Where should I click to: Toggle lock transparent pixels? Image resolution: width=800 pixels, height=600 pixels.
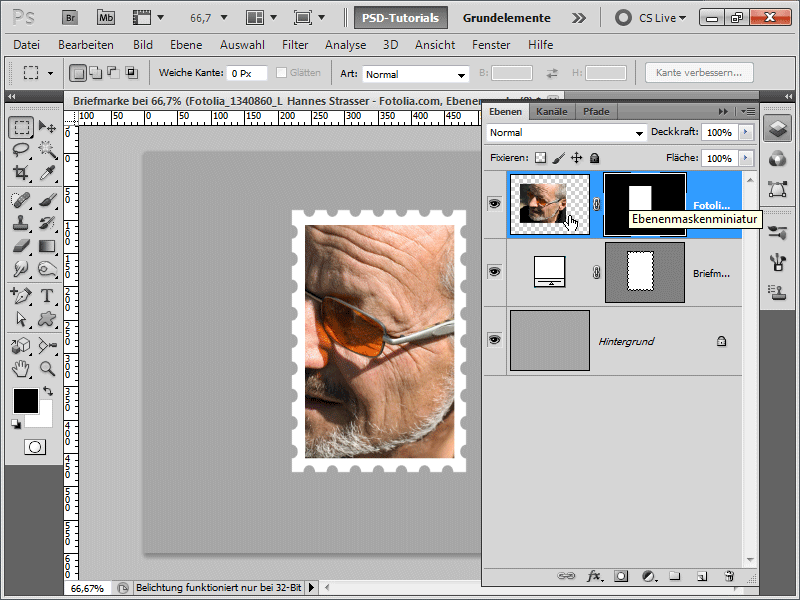(540, 158)
